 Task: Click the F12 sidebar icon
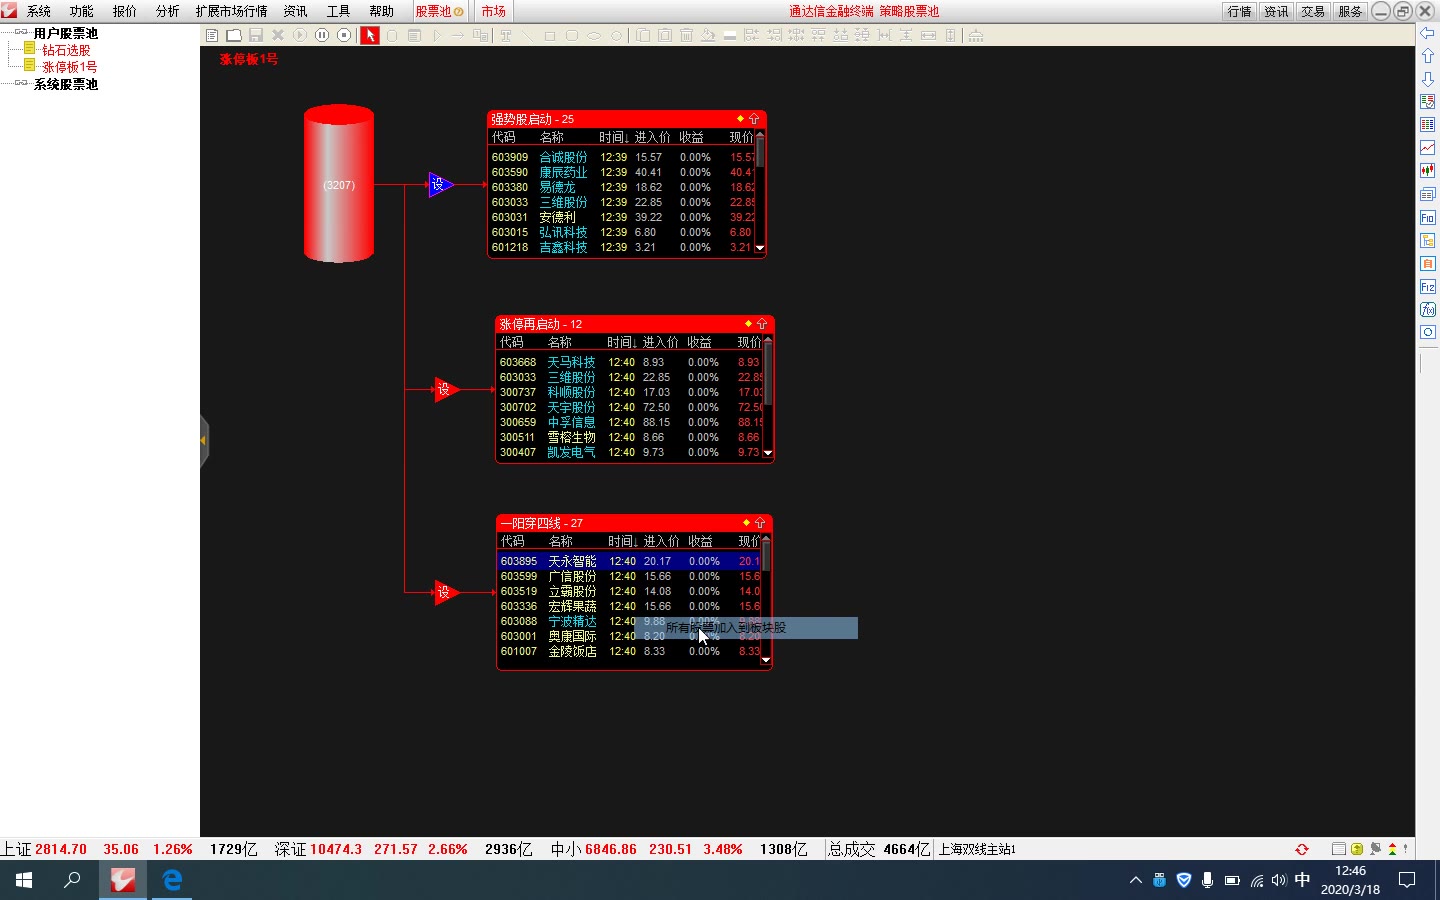1428,286
